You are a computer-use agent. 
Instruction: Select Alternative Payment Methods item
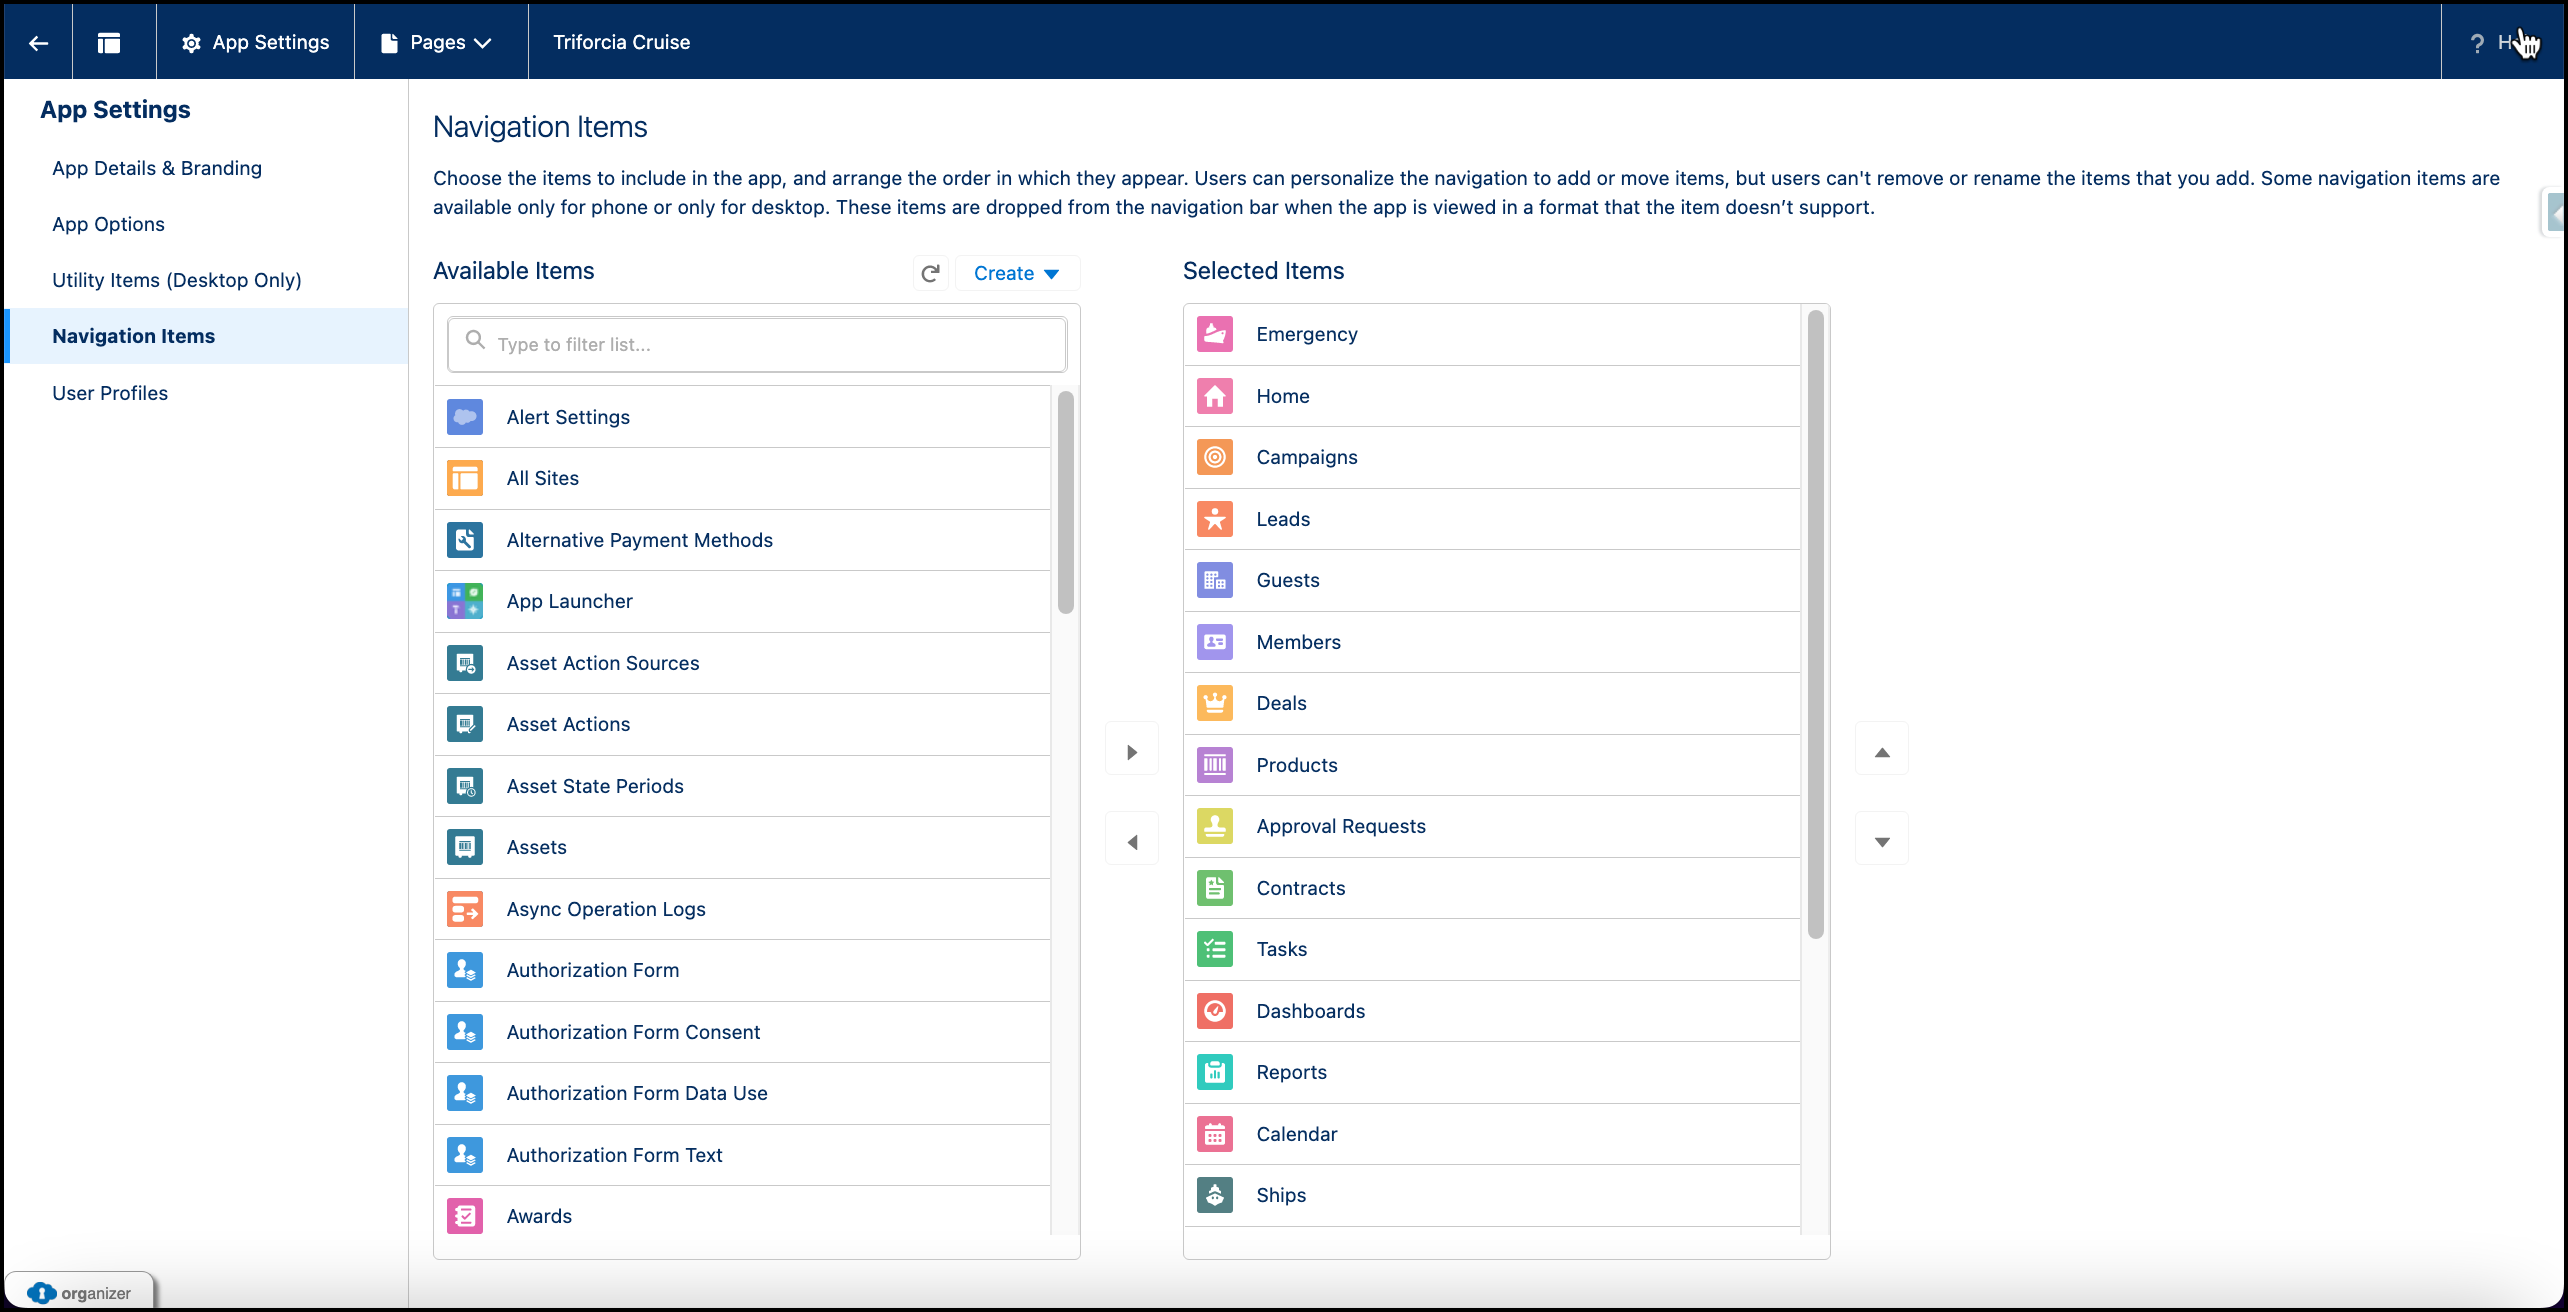[x=742, y=540]
